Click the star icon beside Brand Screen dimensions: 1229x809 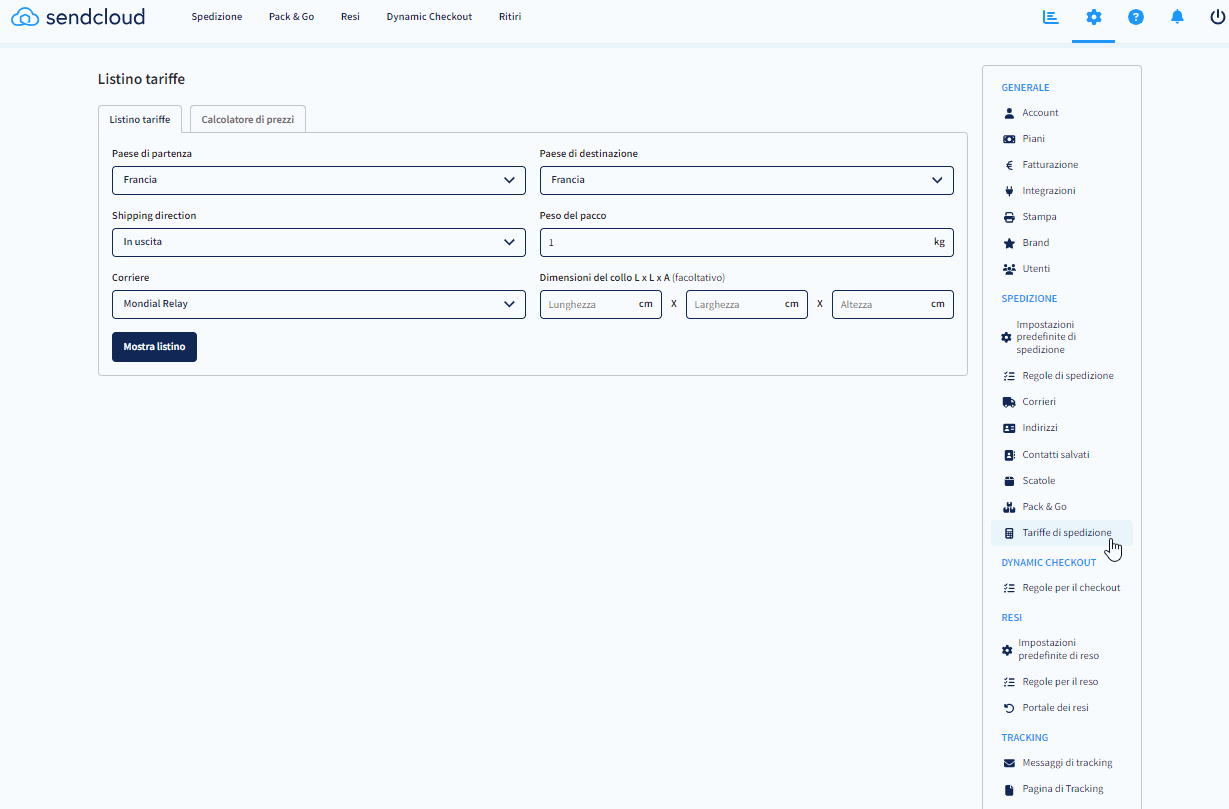(1009, 243)
